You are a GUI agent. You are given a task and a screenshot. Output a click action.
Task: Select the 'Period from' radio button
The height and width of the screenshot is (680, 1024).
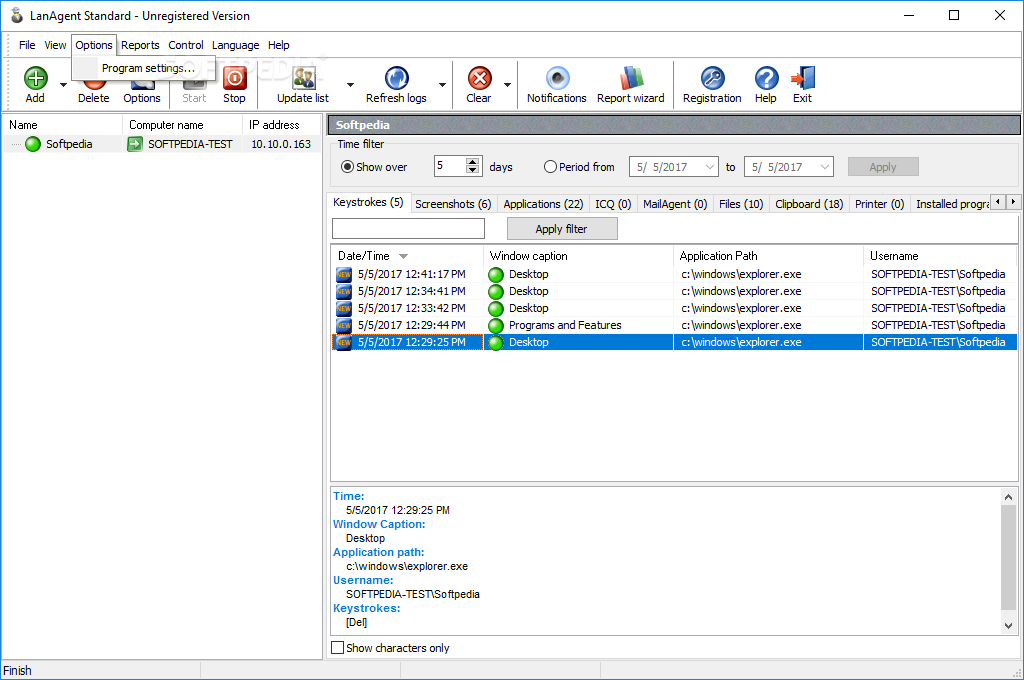550,167
